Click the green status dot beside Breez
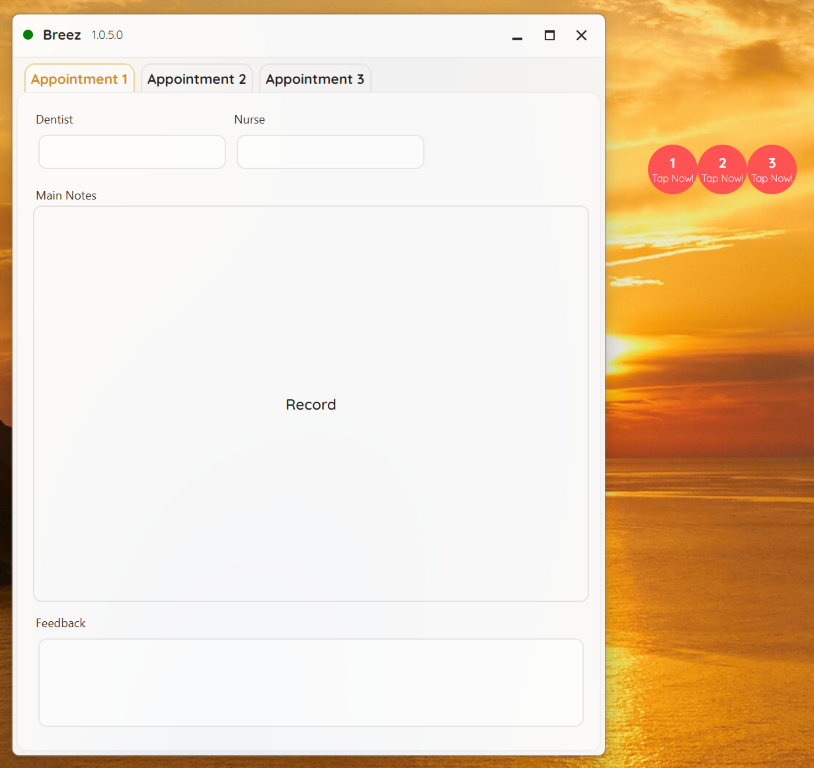This screenshot has width=814, height=768. tap(28, 35)
